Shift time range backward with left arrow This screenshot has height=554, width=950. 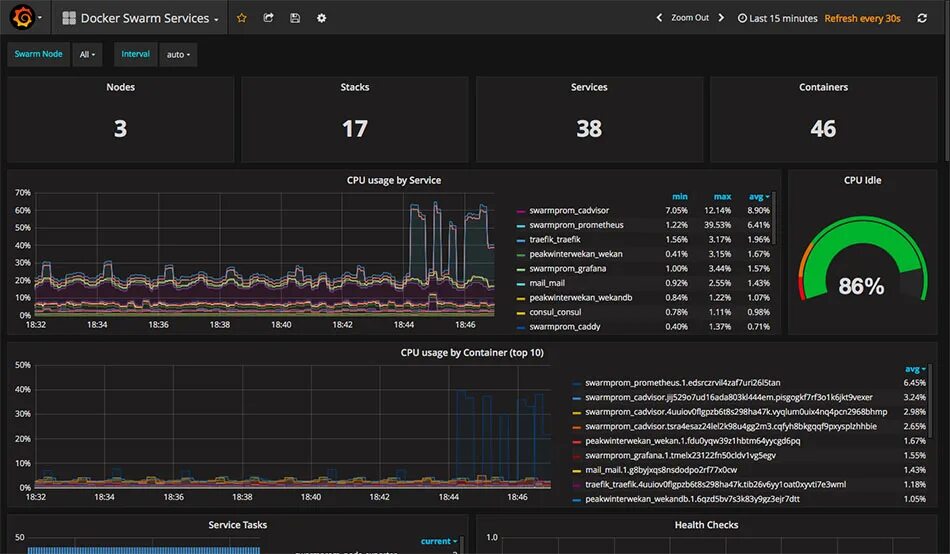point(659,18)
